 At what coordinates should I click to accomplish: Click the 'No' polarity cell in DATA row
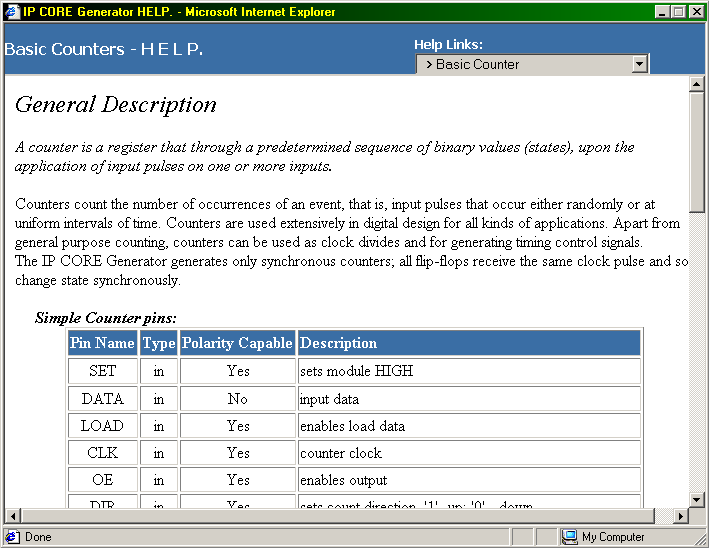(238, 399)
